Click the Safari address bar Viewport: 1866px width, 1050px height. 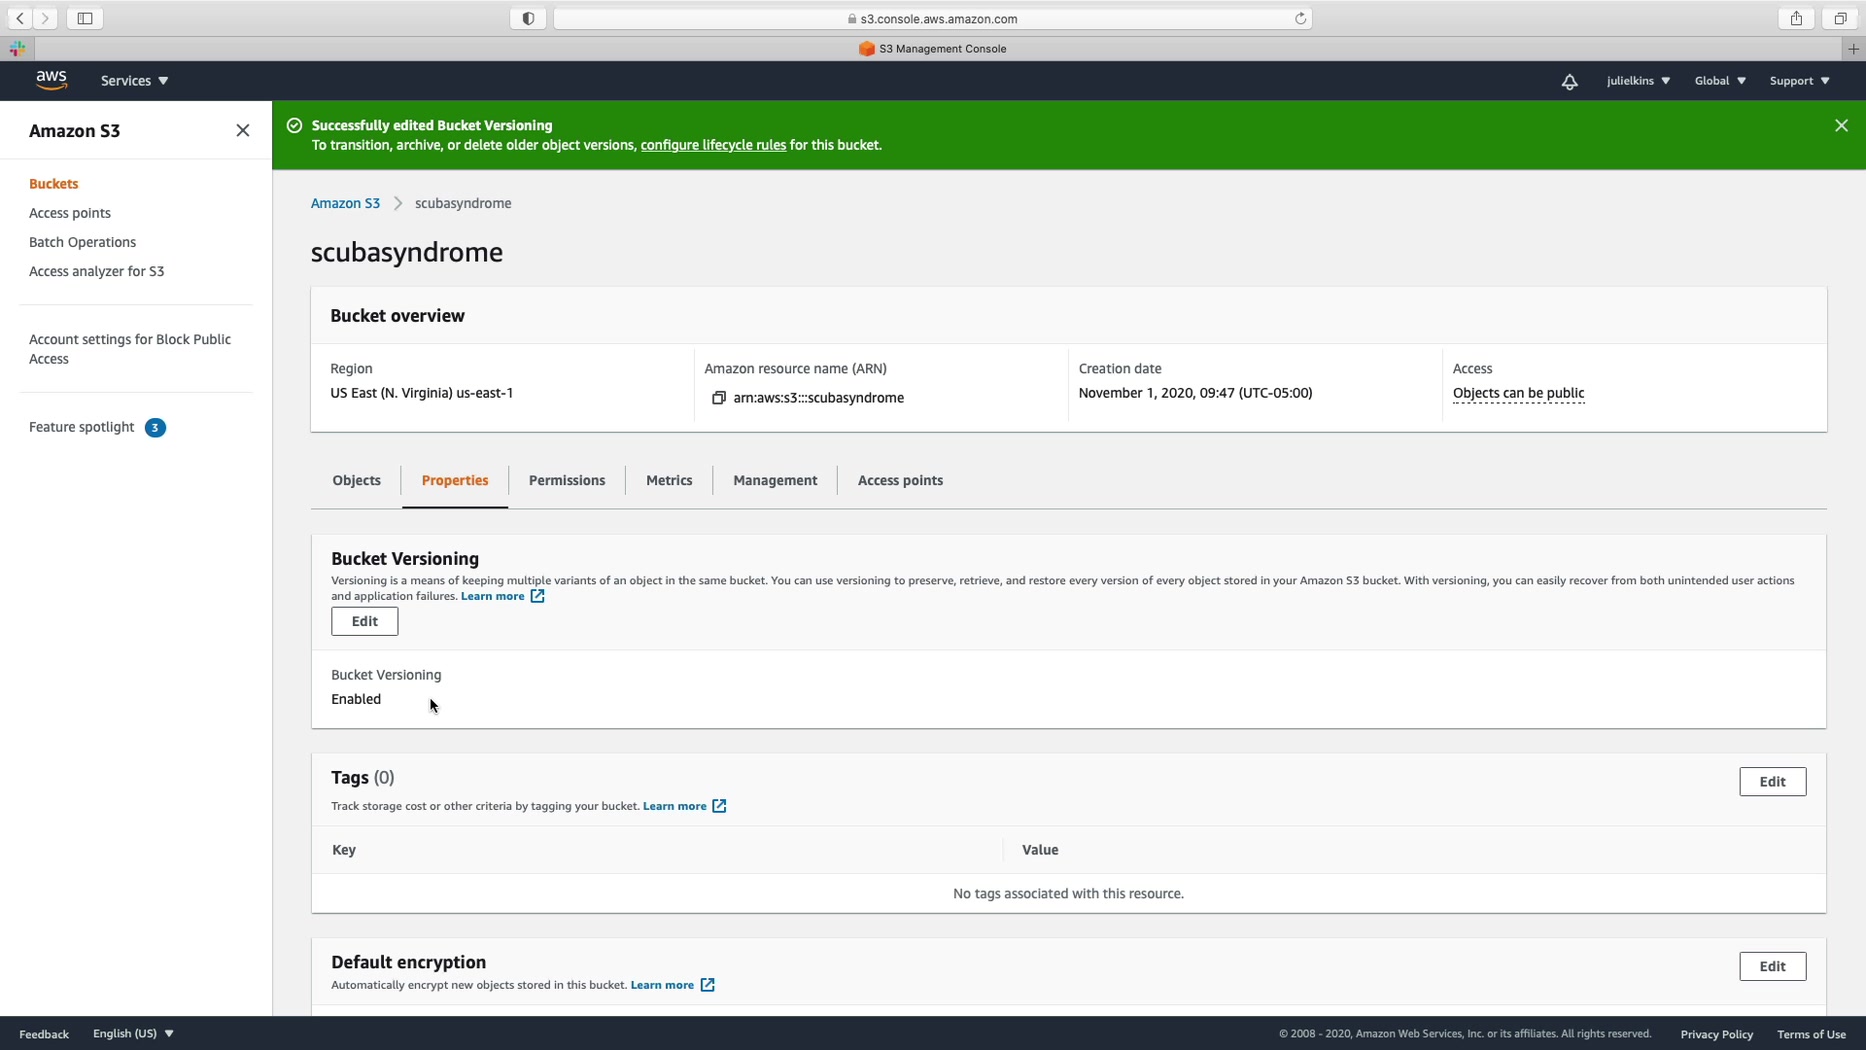[932, 18]
